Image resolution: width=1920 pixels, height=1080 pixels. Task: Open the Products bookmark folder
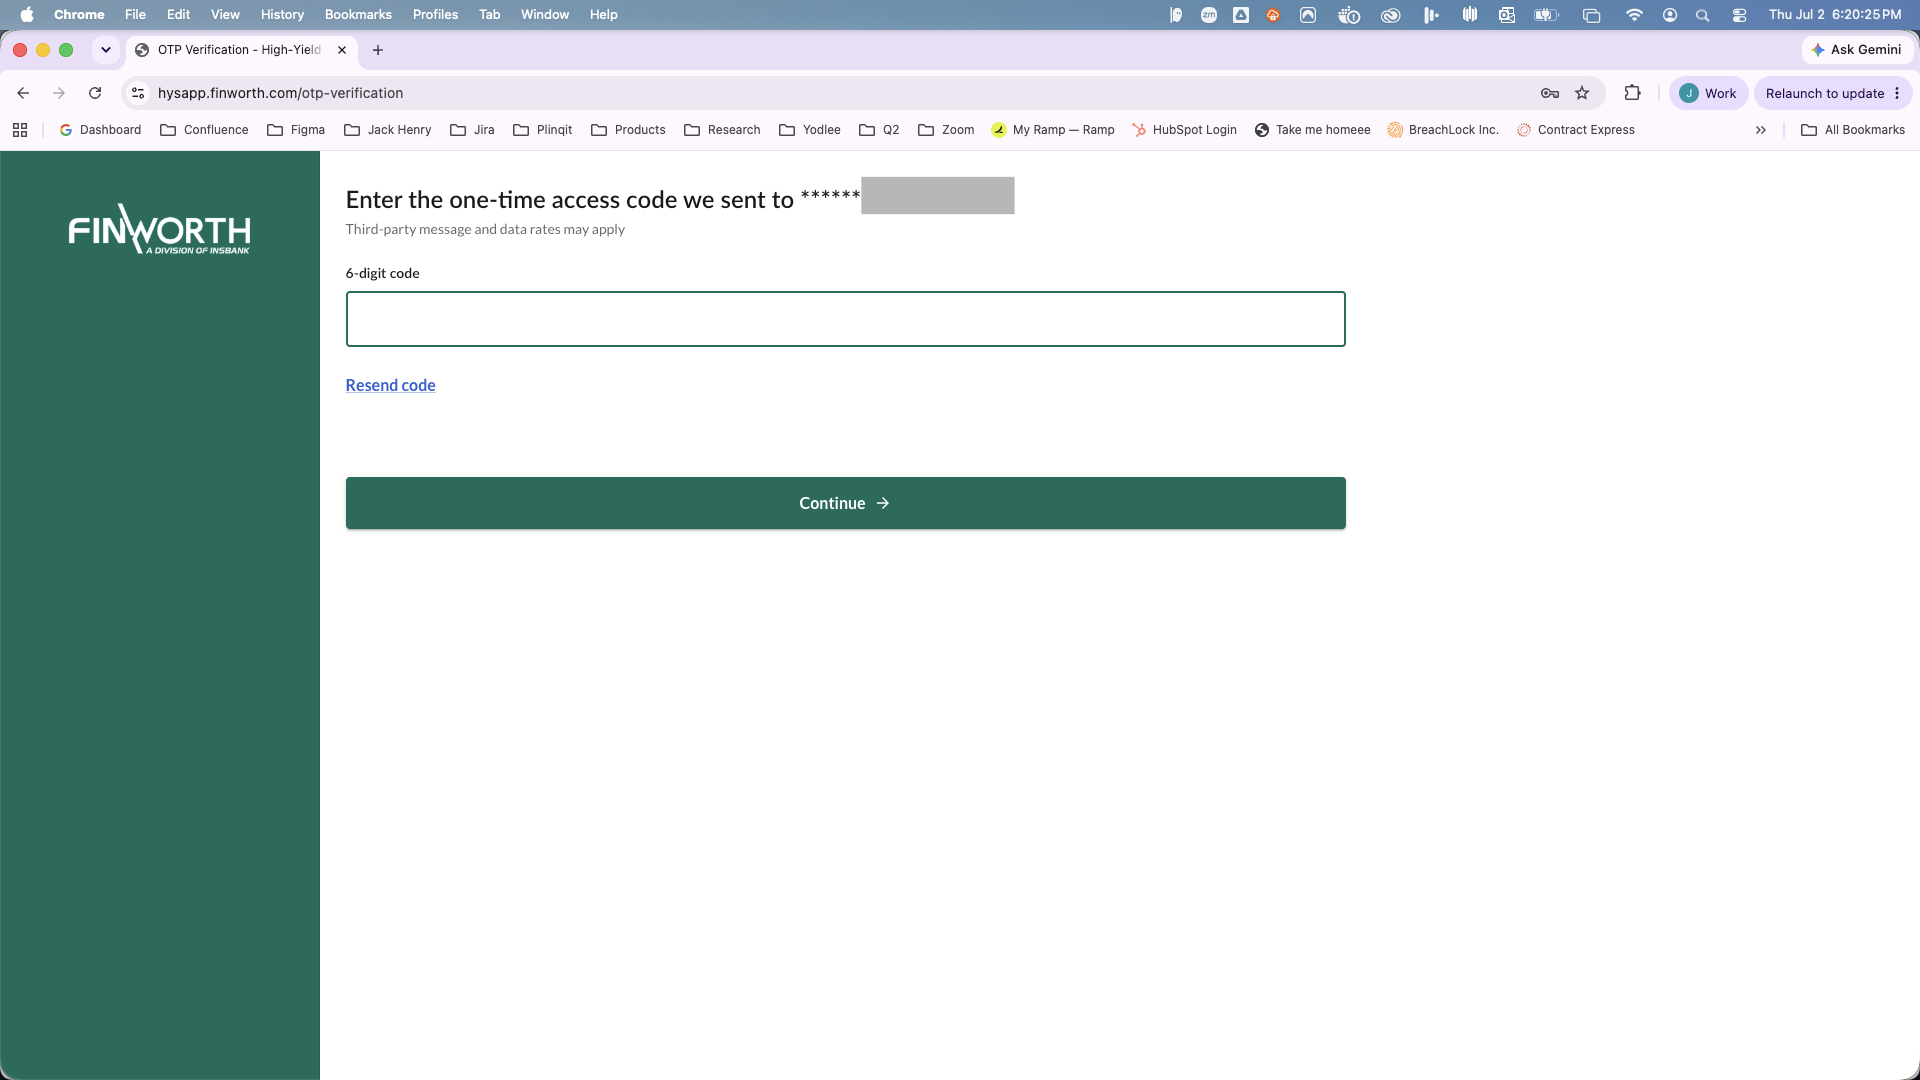coord(628,130)
